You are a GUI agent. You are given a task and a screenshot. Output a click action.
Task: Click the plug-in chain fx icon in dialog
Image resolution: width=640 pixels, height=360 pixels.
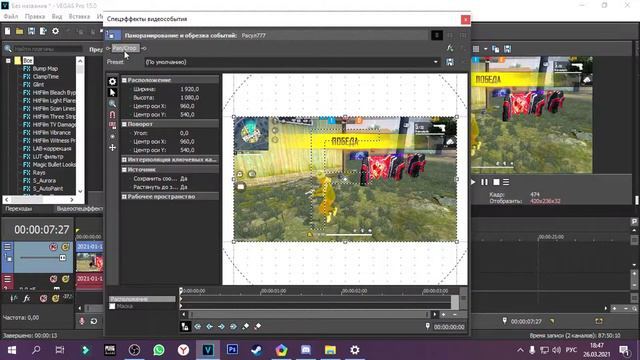point(449,48)
